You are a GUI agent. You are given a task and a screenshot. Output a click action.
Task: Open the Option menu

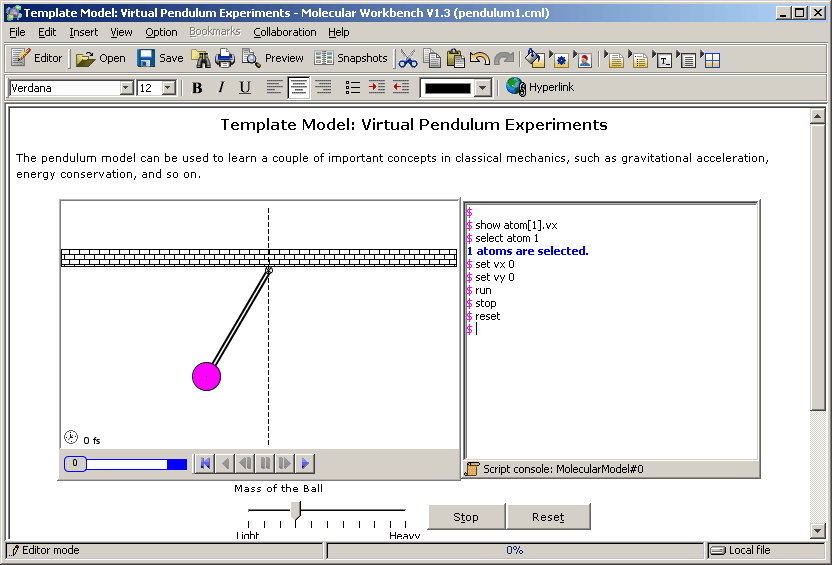[x=161, y=32]
